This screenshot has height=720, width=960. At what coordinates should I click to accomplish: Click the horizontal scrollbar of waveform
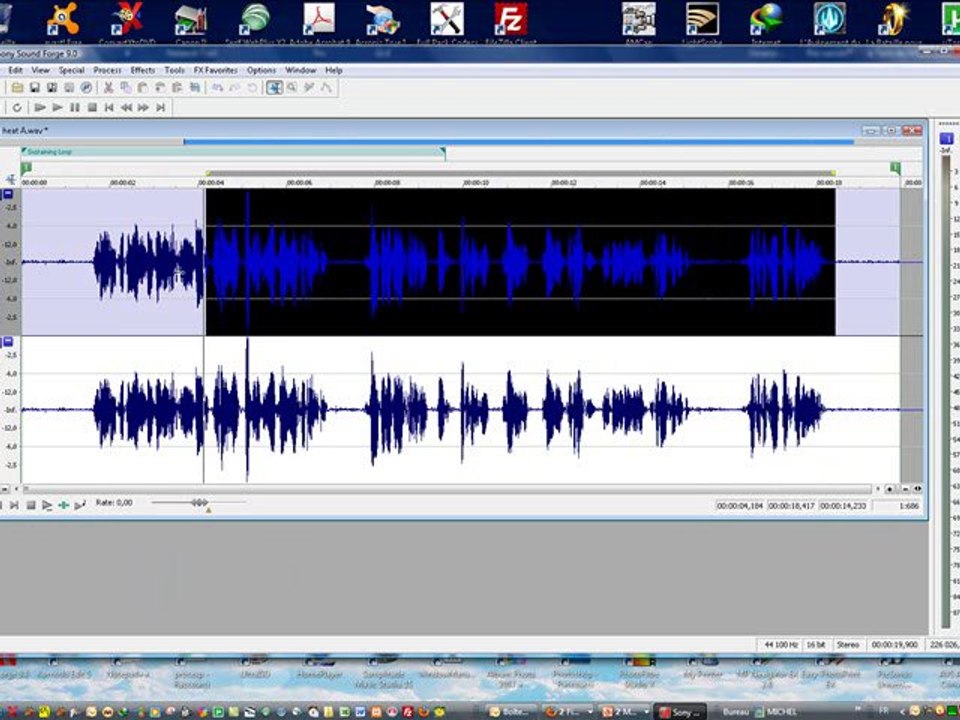pyautogui.click(x=448, y=489)
